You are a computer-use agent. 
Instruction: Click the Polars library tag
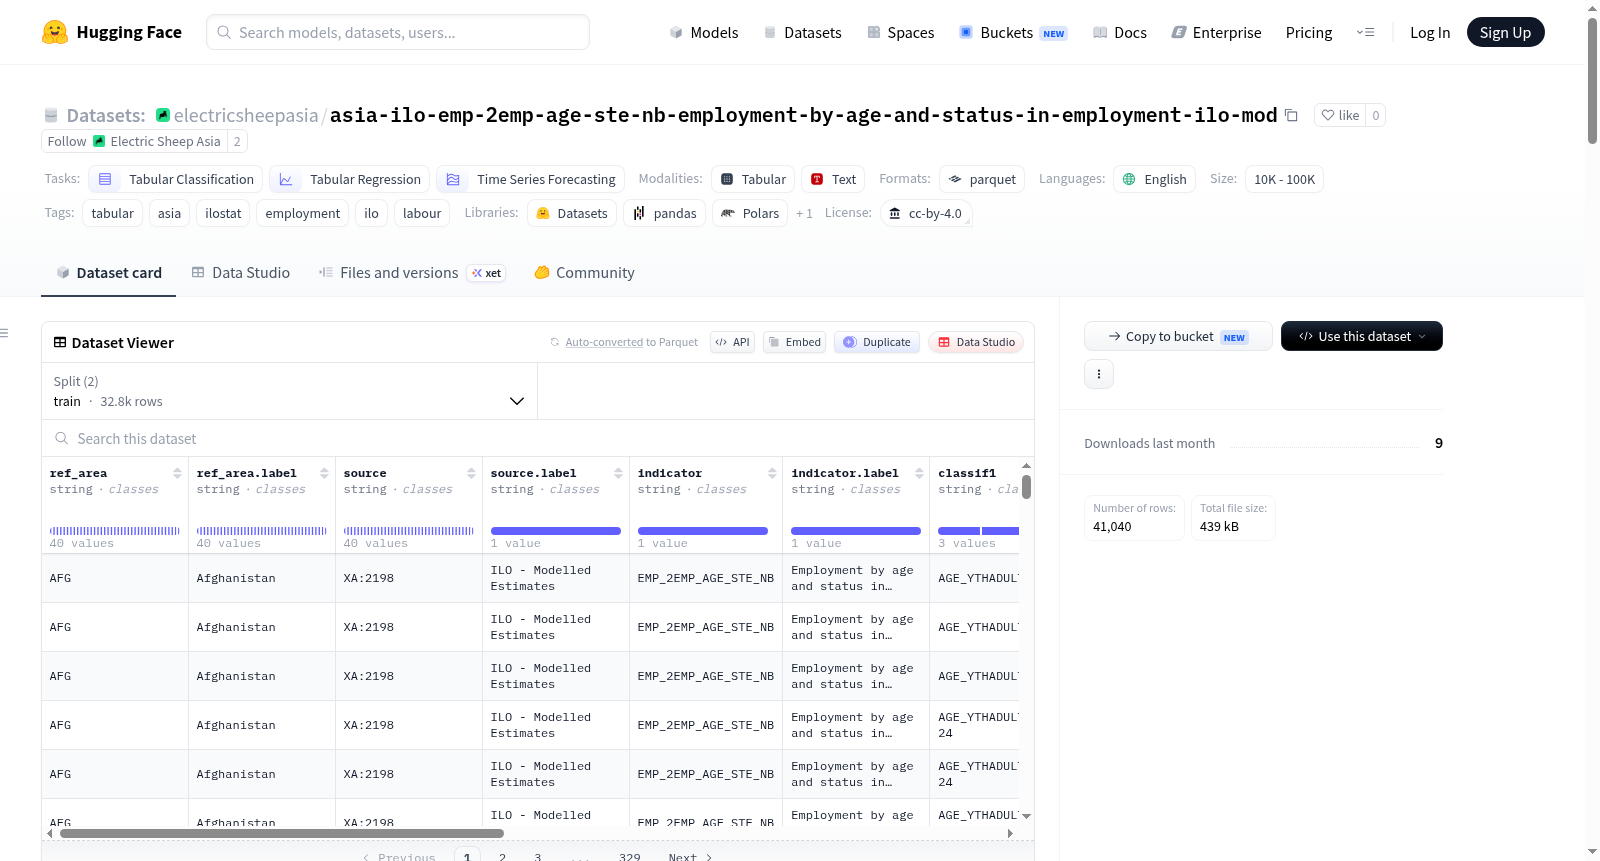(x=750, y=214)
